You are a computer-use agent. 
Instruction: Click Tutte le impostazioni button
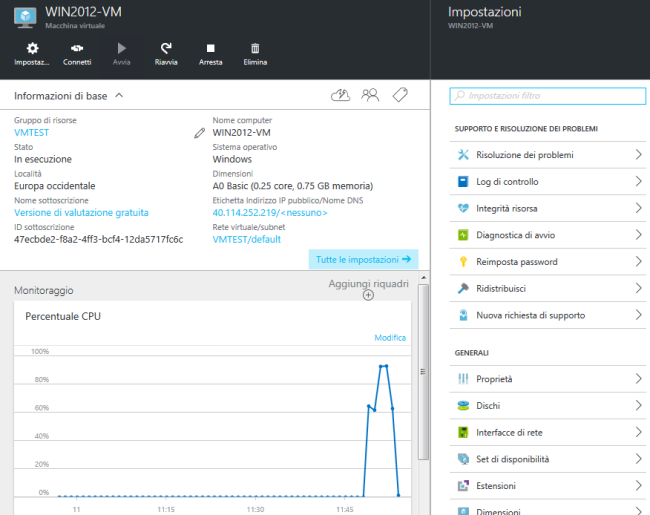363,259
